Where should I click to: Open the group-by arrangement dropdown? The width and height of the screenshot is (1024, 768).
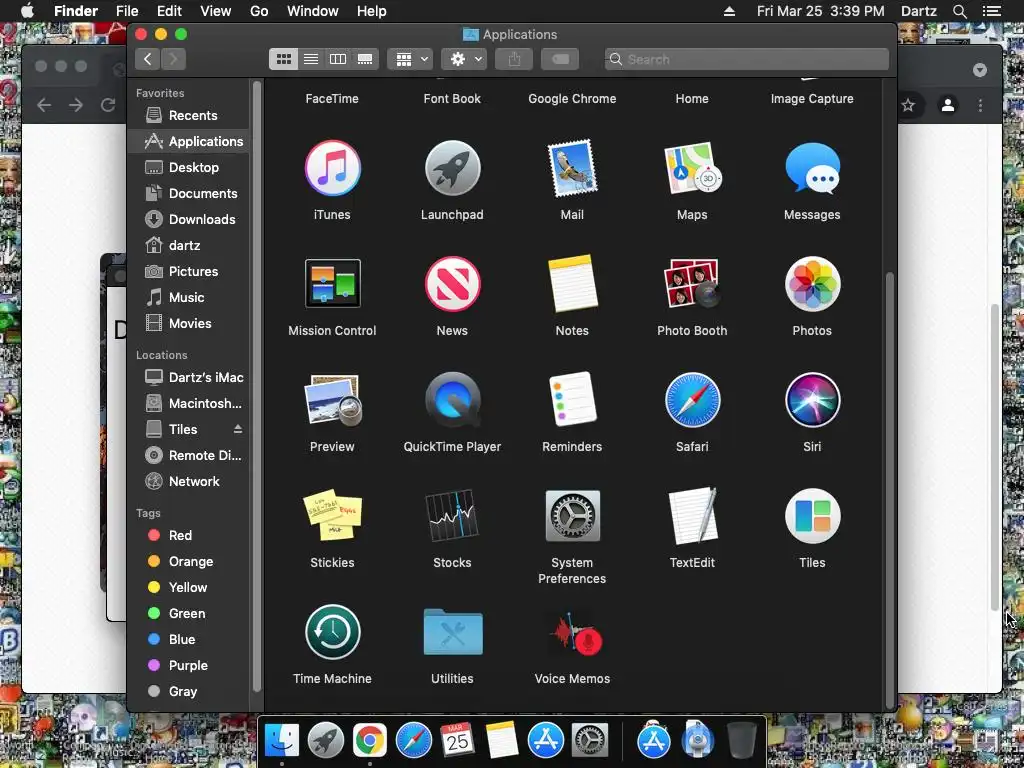click(410, 59)
